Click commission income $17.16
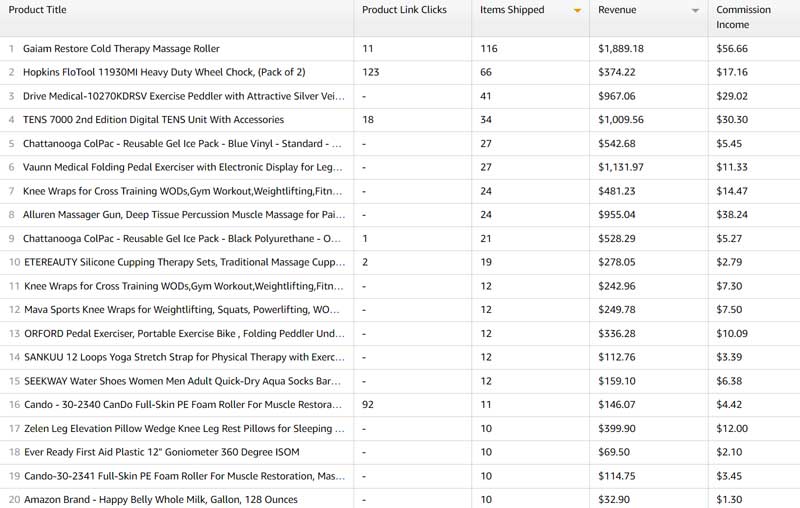Image resolution: width=800 pixels, height=508 pixels. 732,72
